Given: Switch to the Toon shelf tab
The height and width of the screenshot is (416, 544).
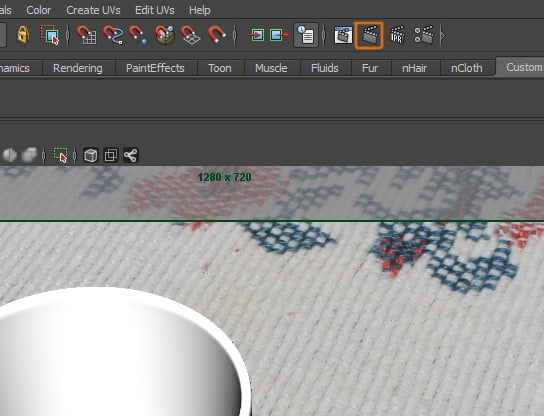Looking at the screenshot, I should [x=220, y=68].
